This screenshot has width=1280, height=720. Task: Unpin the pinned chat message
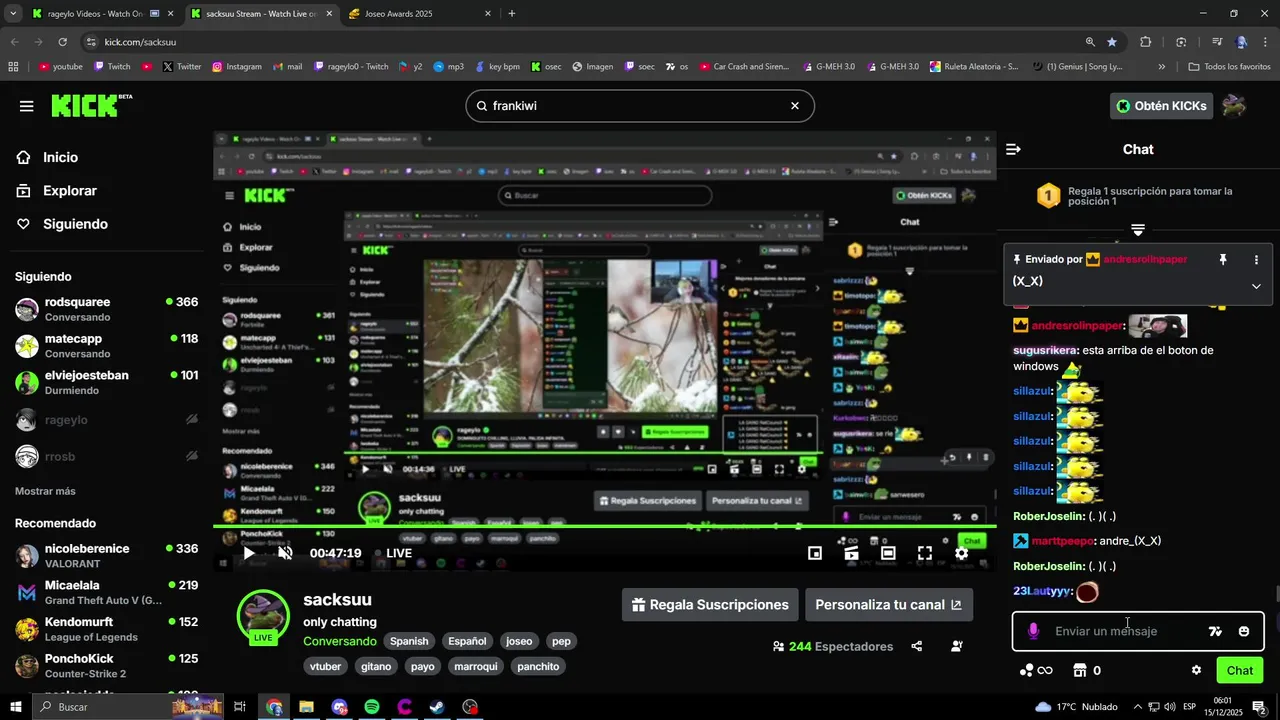click(1222, 259)
